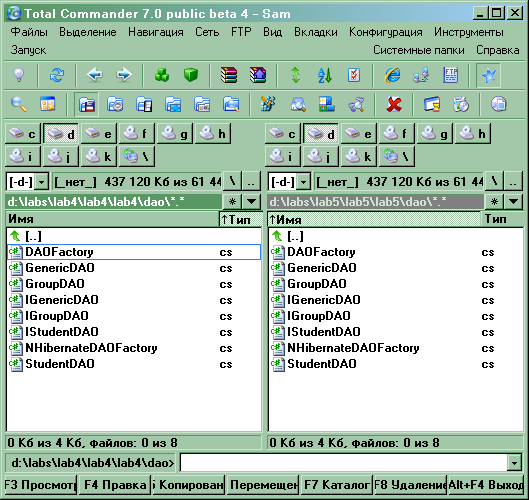
Task: Switch left panel to drive c
Action: 23,134
